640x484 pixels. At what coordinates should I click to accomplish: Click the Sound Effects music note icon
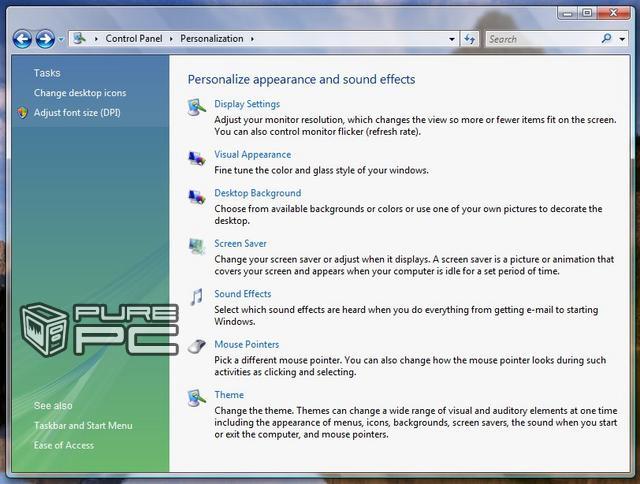197,296
